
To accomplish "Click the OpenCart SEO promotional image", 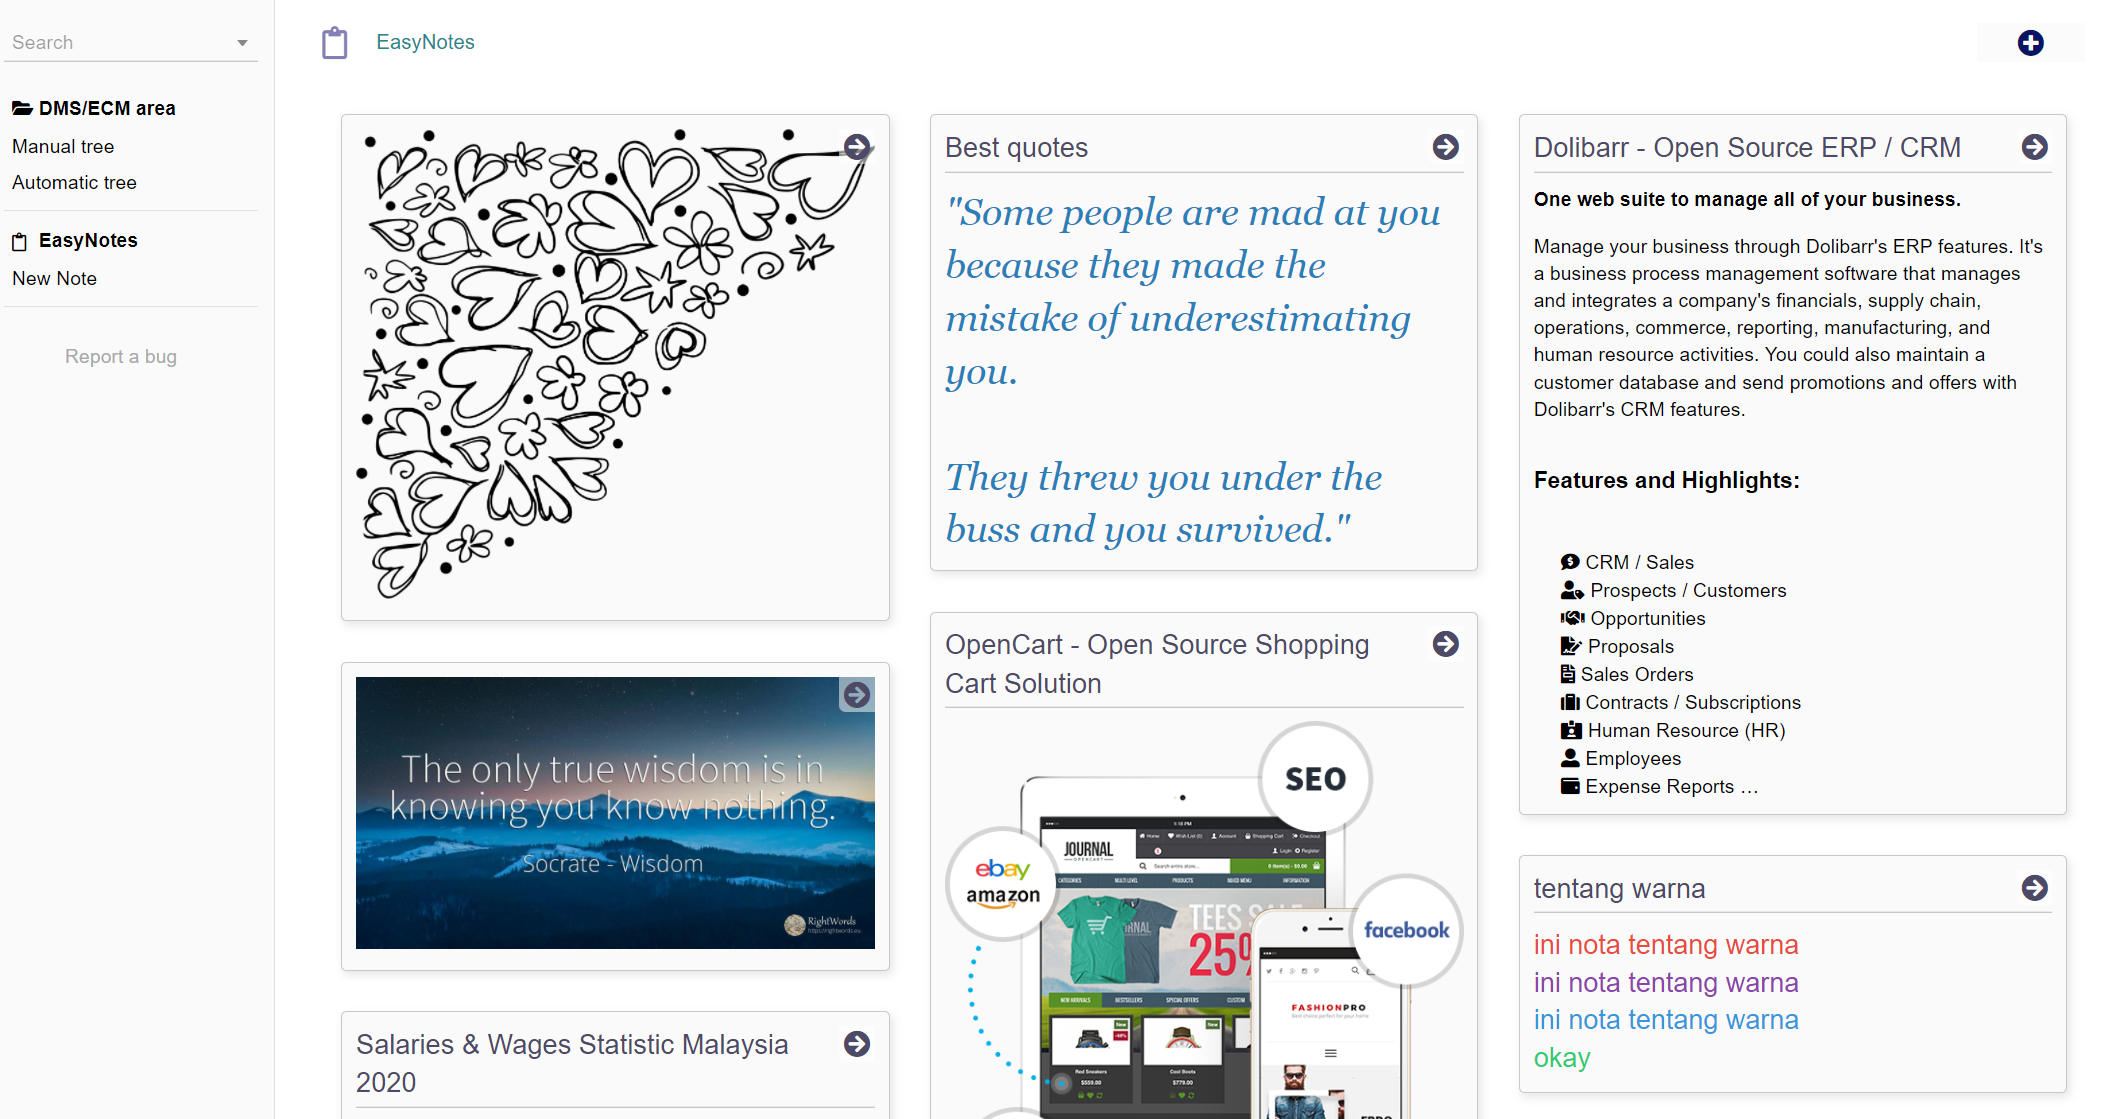I will click(1204, 920).
